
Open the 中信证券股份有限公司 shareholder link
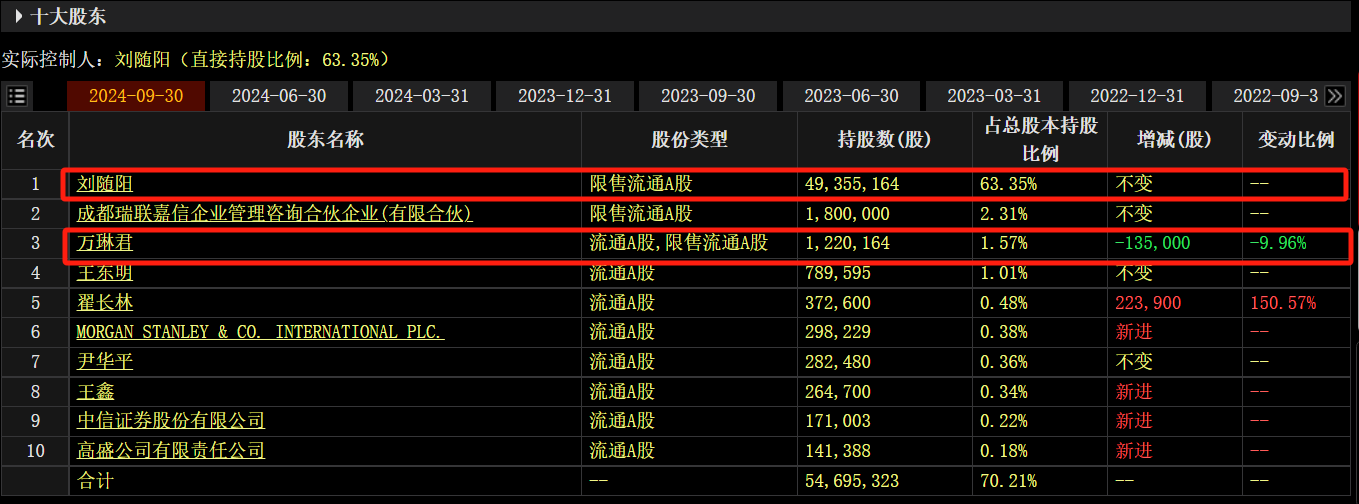point(171,421)
